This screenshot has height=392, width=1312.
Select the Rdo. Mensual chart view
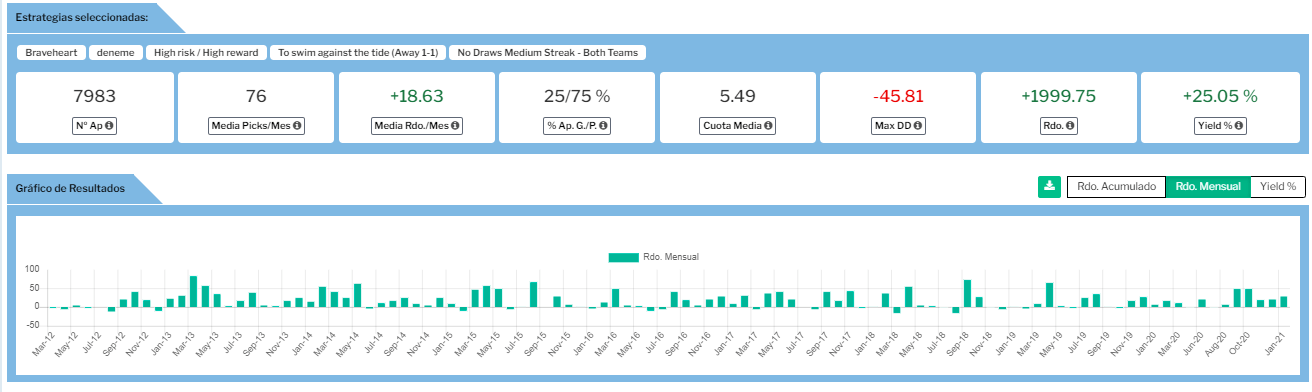click(1208, 187)
